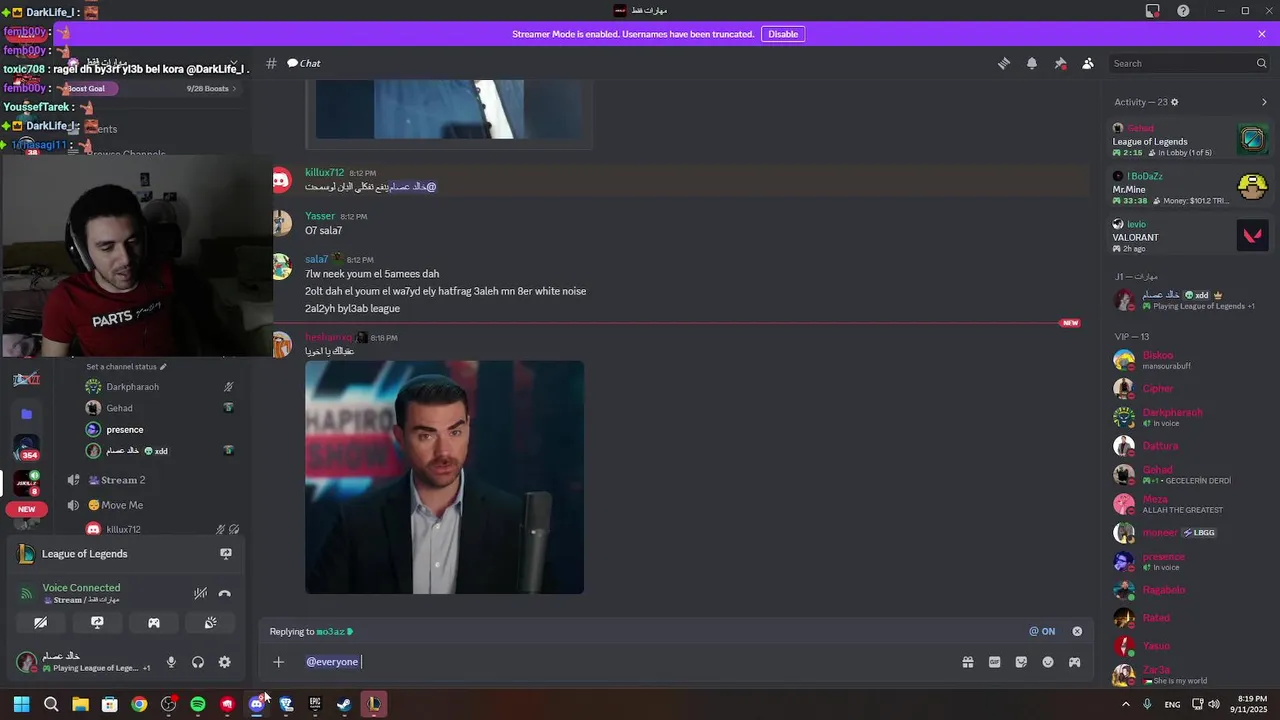The width and height of the screenshot is (1280, 720).
Task: Dismiss the Streamer Mode banner
Action: click(x=1262, y=34)
